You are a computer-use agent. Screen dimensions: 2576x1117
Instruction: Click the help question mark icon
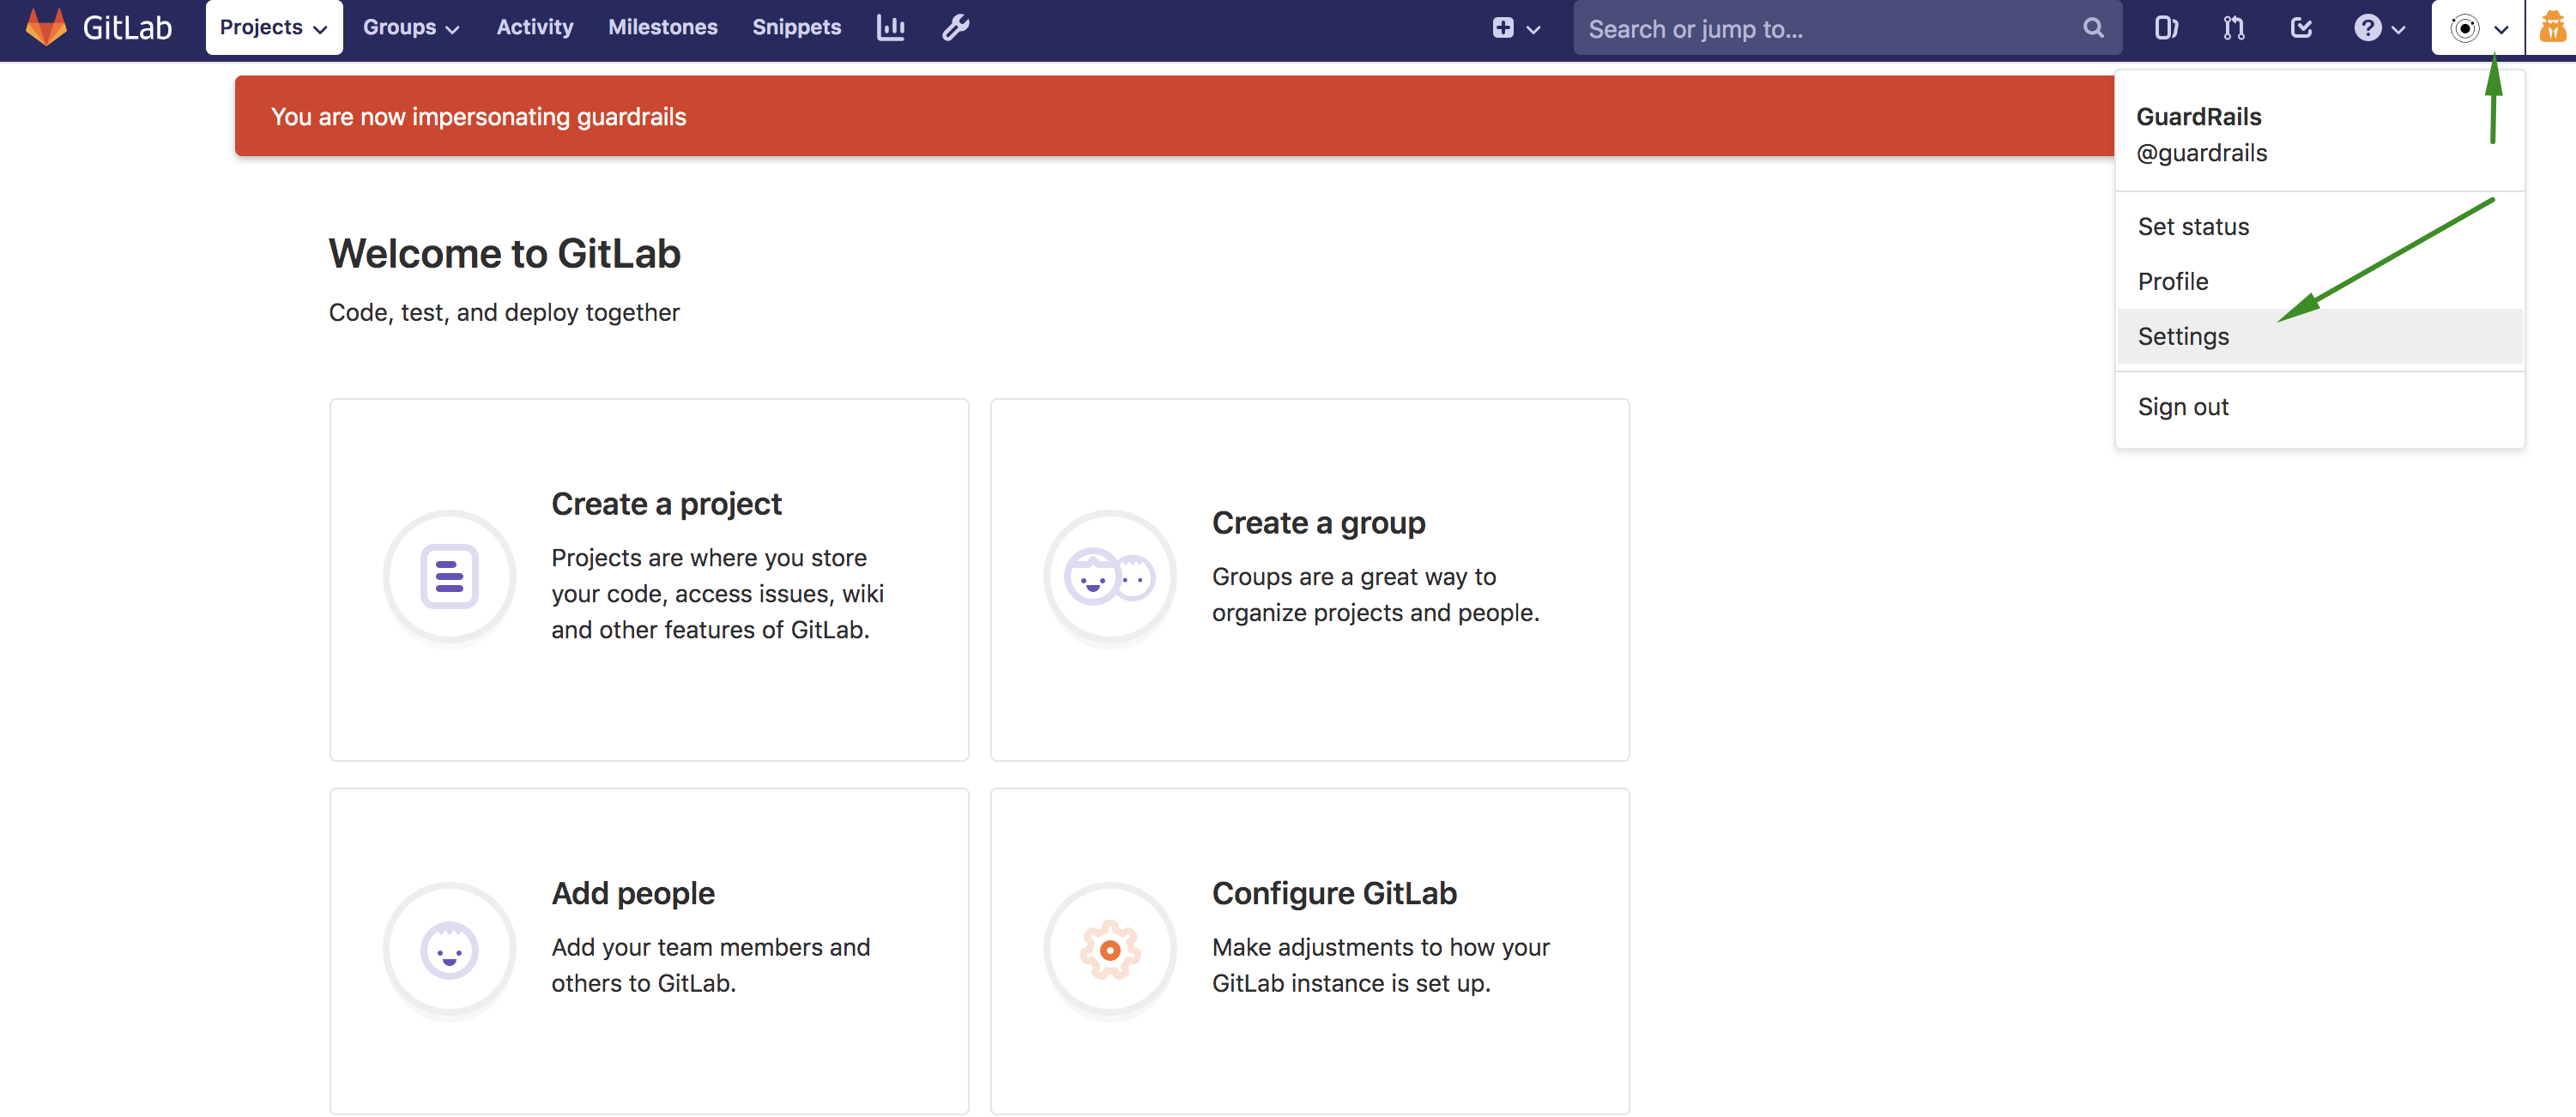[2367, 27]
